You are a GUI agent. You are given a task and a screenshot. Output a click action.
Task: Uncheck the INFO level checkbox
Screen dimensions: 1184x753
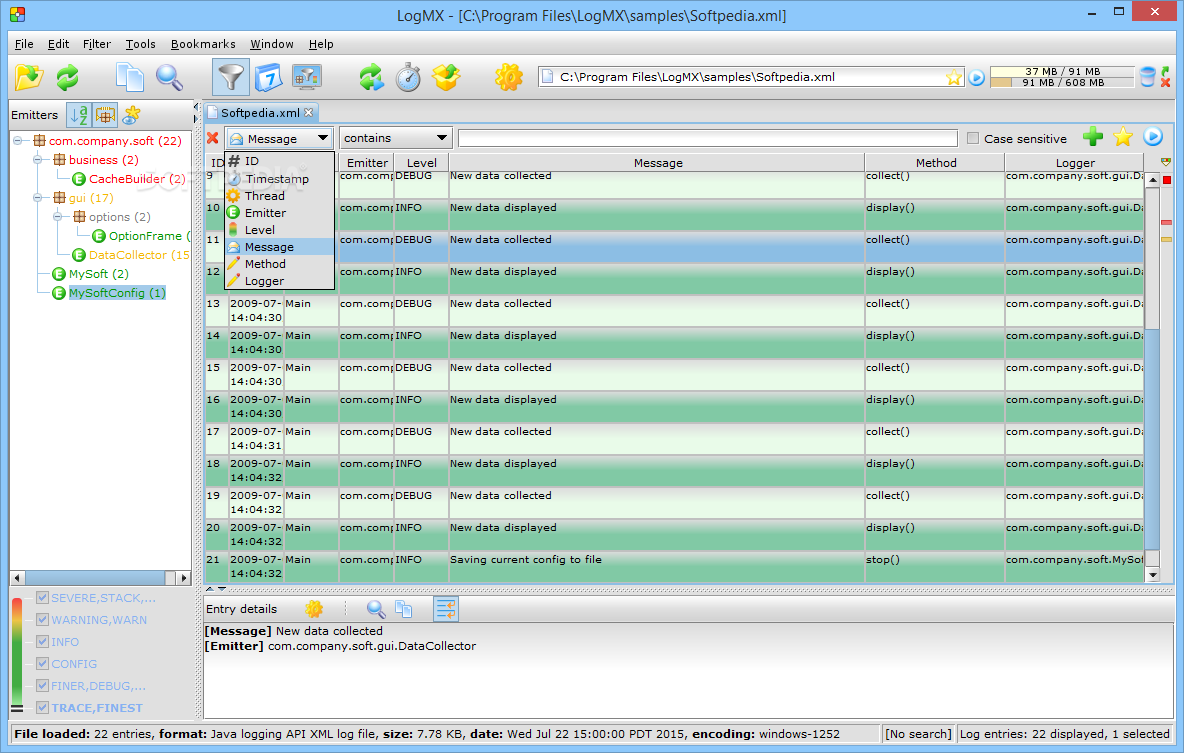pyautogui.click(x=42, y=641)
